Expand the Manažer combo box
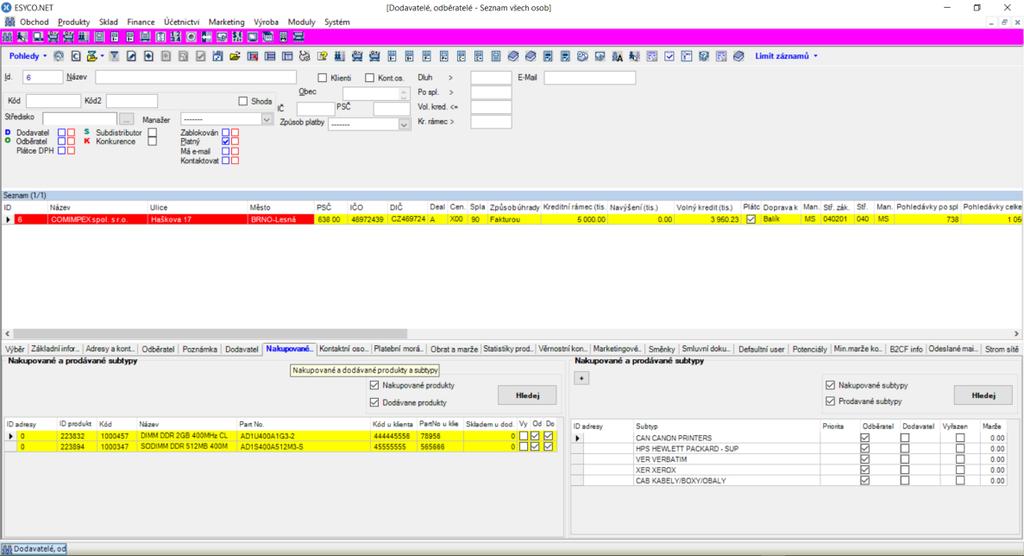 (266, 120)
